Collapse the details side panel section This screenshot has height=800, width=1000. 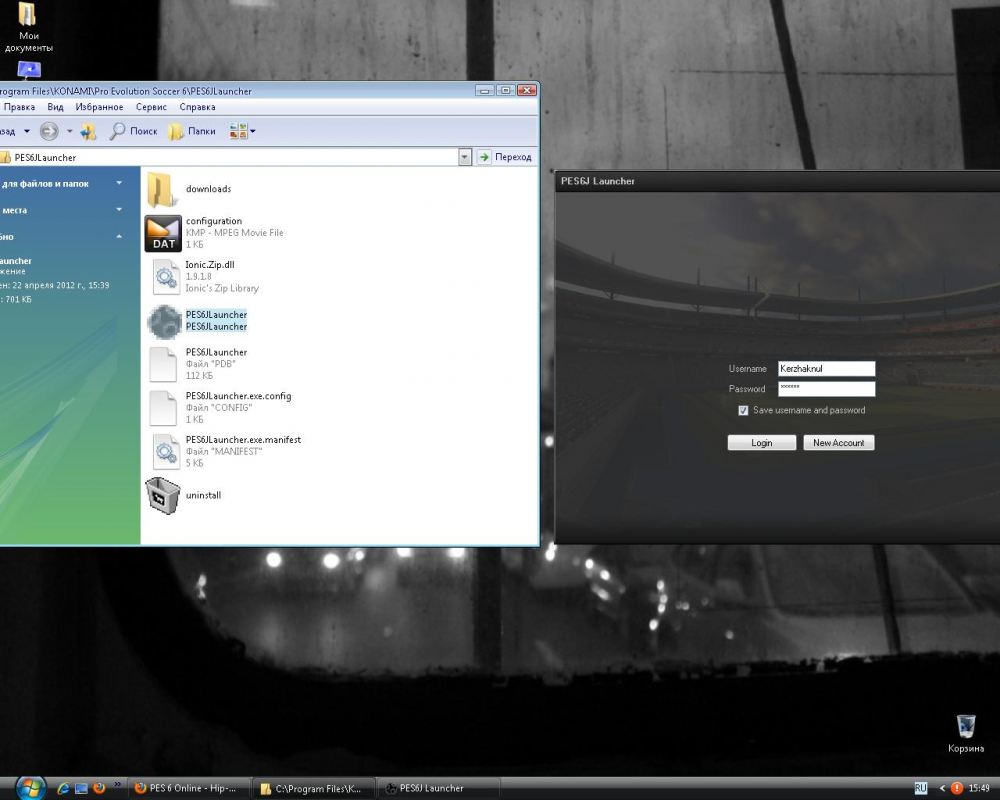[119, 237]
